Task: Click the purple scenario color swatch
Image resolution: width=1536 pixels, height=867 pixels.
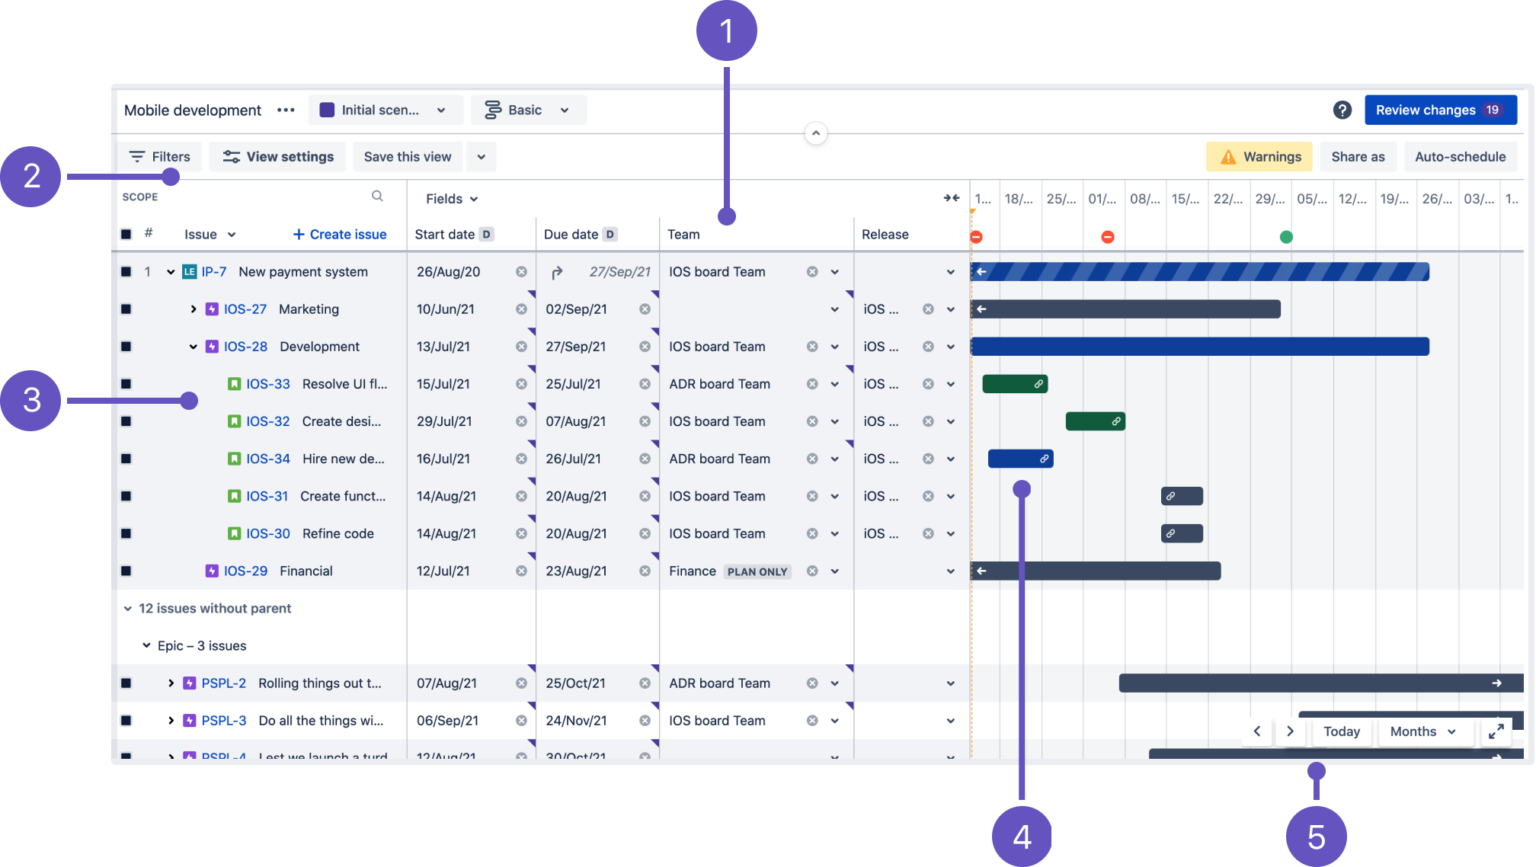Action: pyautogui.click(x=327, y=110)
